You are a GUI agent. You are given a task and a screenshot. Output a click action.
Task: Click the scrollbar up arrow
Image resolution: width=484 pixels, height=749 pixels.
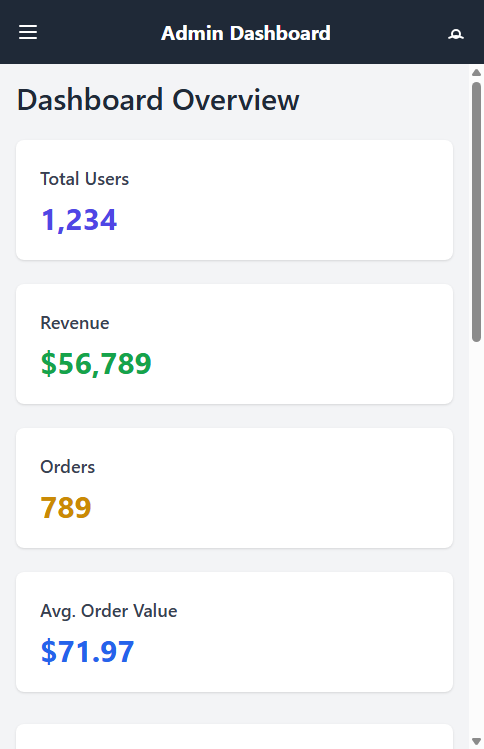pyautogui.click(x=476, y=73)
